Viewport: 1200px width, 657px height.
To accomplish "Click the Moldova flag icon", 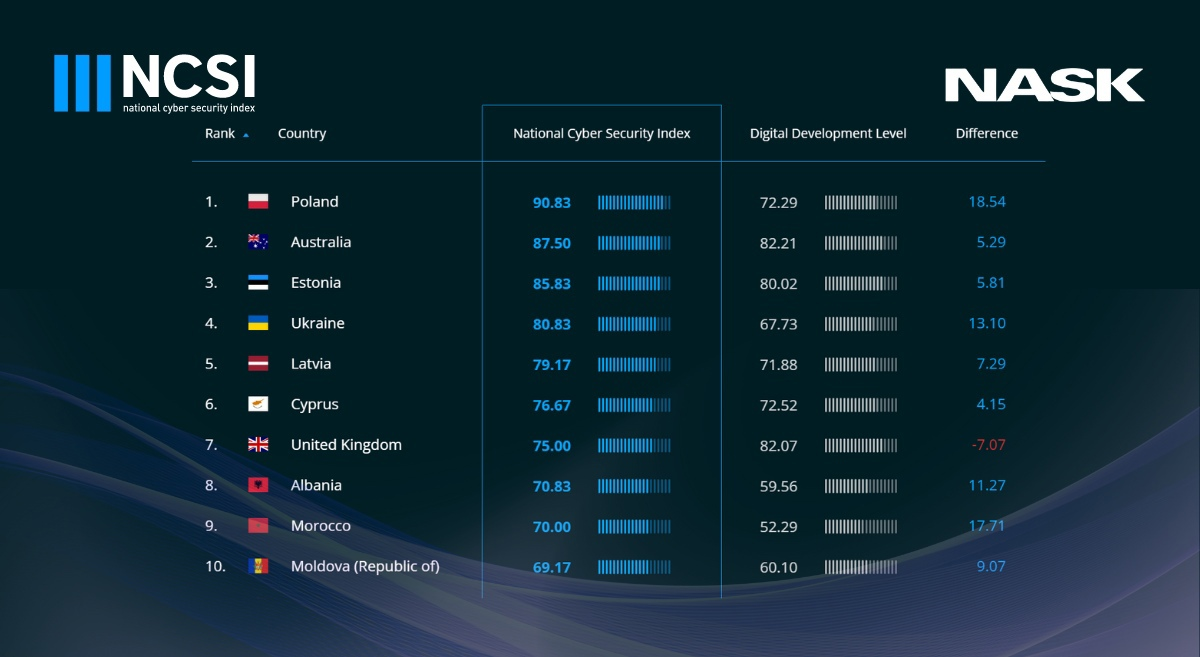I will pos(258,567).
